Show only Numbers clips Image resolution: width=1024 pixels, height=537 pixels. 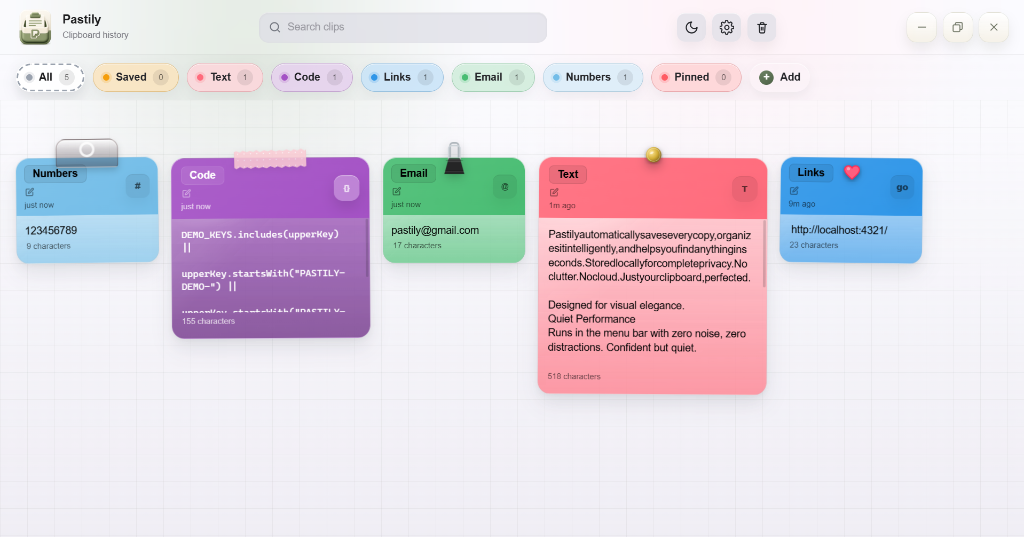(x=592, y=77)
